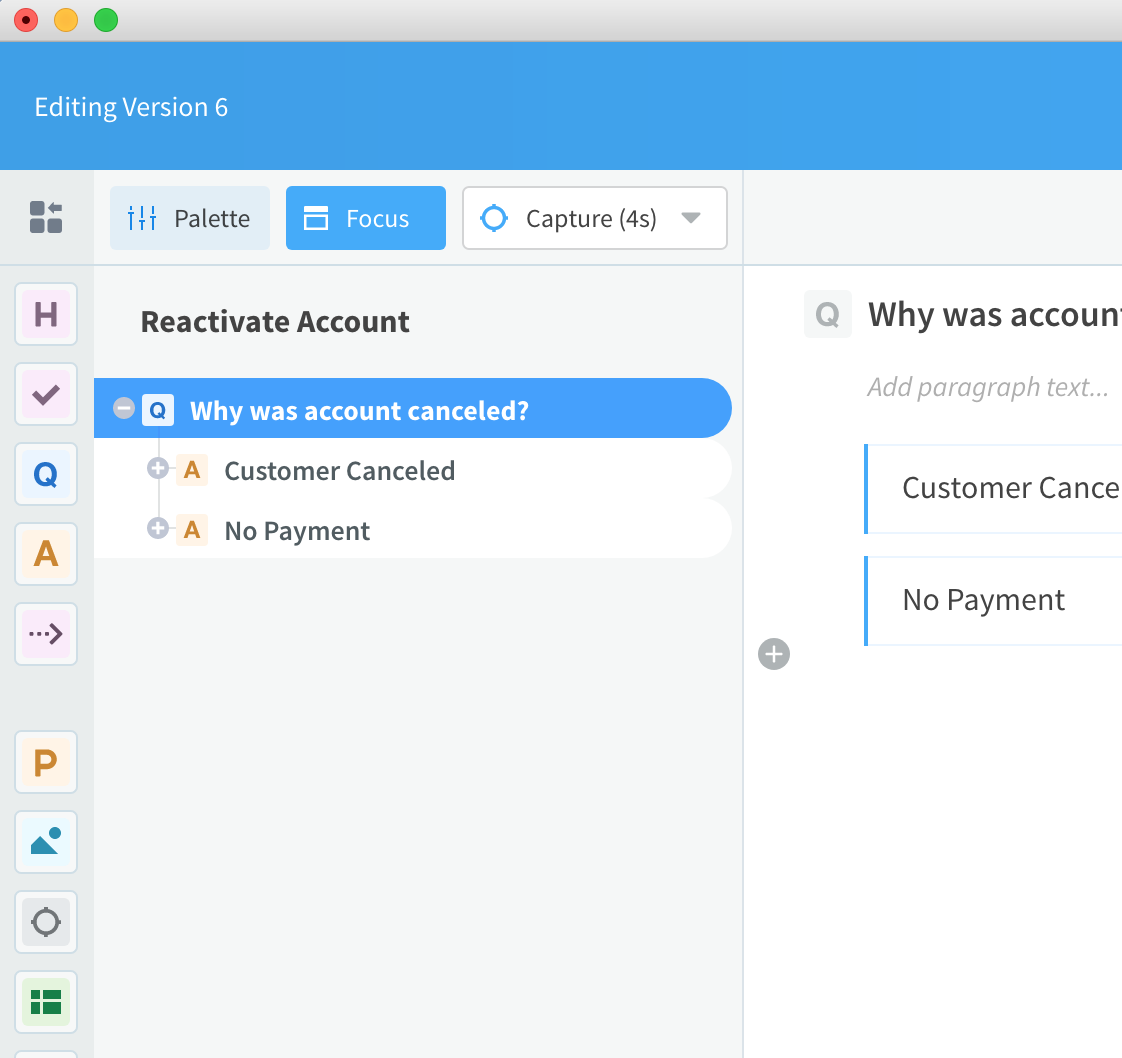
Task: Select the capture target icon in sidebar
Action: [x=45, y=922]
